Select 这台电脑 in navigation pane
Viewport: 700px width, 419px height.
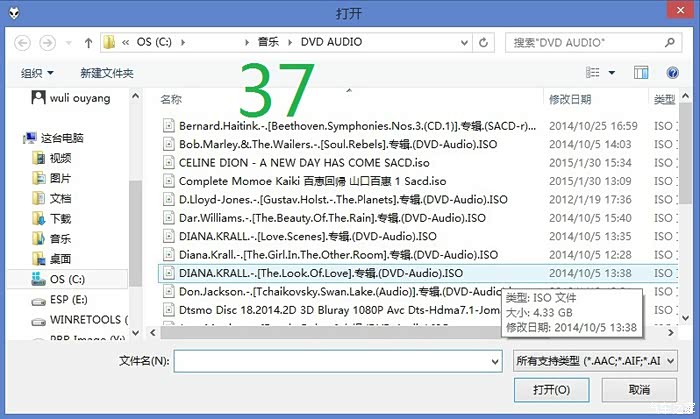pos(54,138)
